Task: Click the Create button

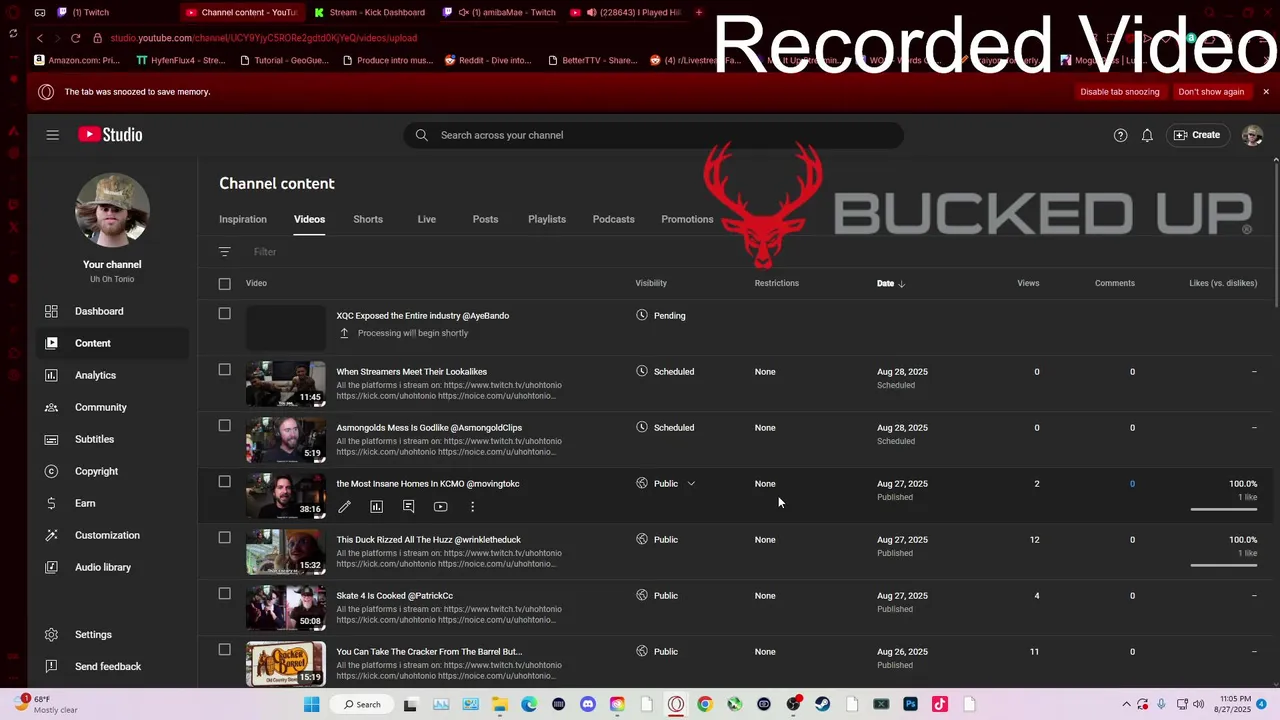Action: pyautogui.click(x=1197, y=135)
